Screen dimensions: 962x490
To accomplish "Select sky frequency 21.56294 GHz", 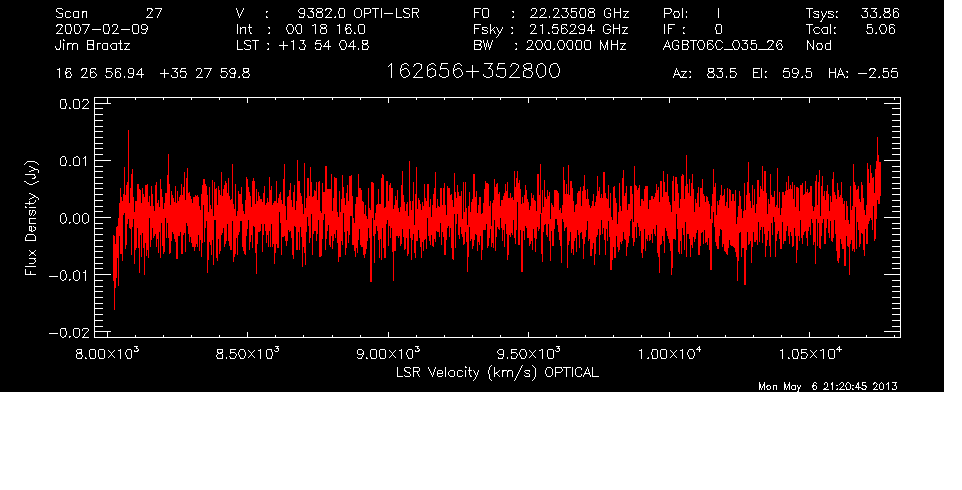I will point(579,29).
